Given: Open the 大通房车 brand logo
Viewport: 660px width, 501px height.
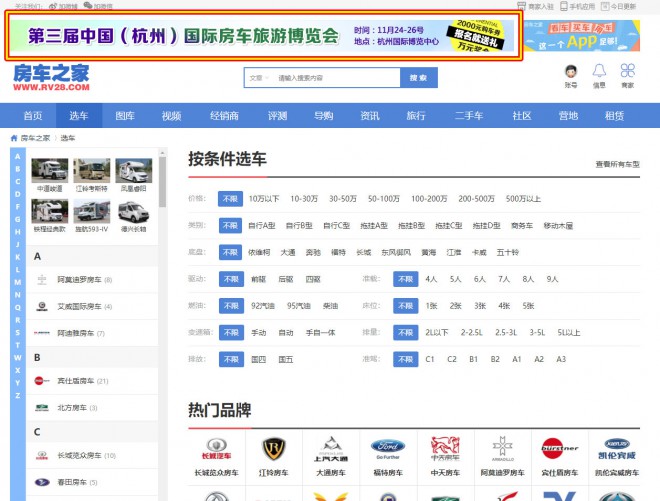Looking at the screenshot, I should tap(331, 449).
